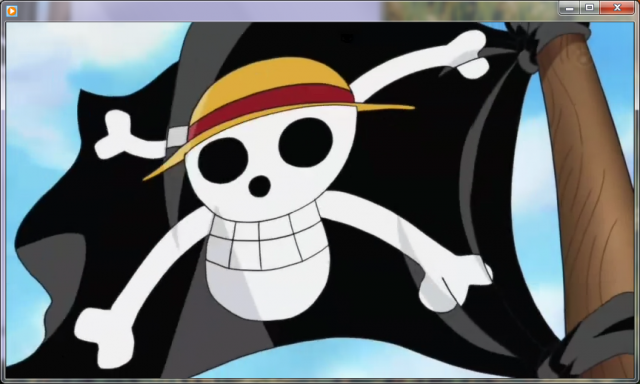Click the orange media player icon in title bar
Viewport: 640px width, 384px height.
click(12, 11)
